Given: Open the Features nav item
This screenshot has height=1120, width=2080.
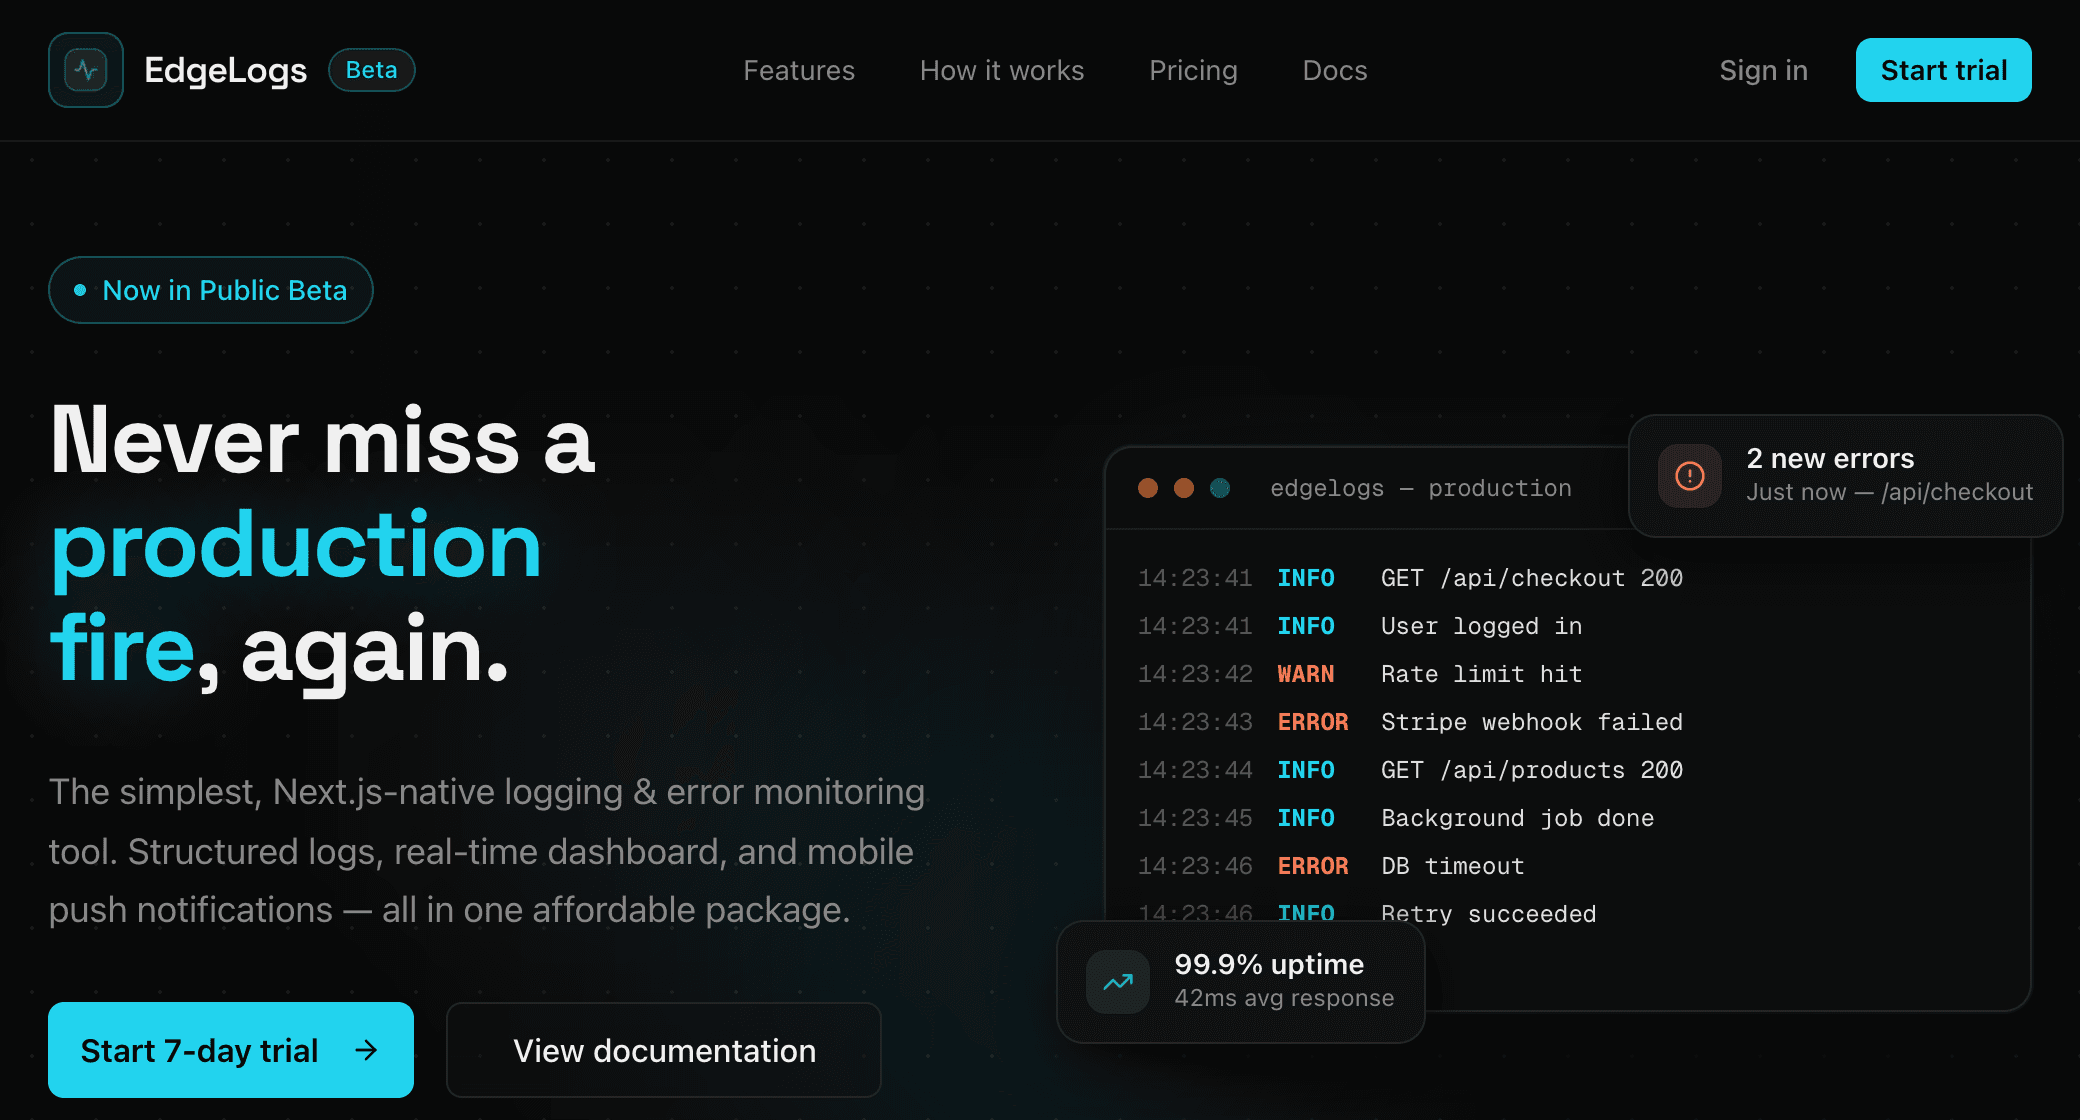Looking at the screenshot, I should pyautogui.click(x=799, y=70).
